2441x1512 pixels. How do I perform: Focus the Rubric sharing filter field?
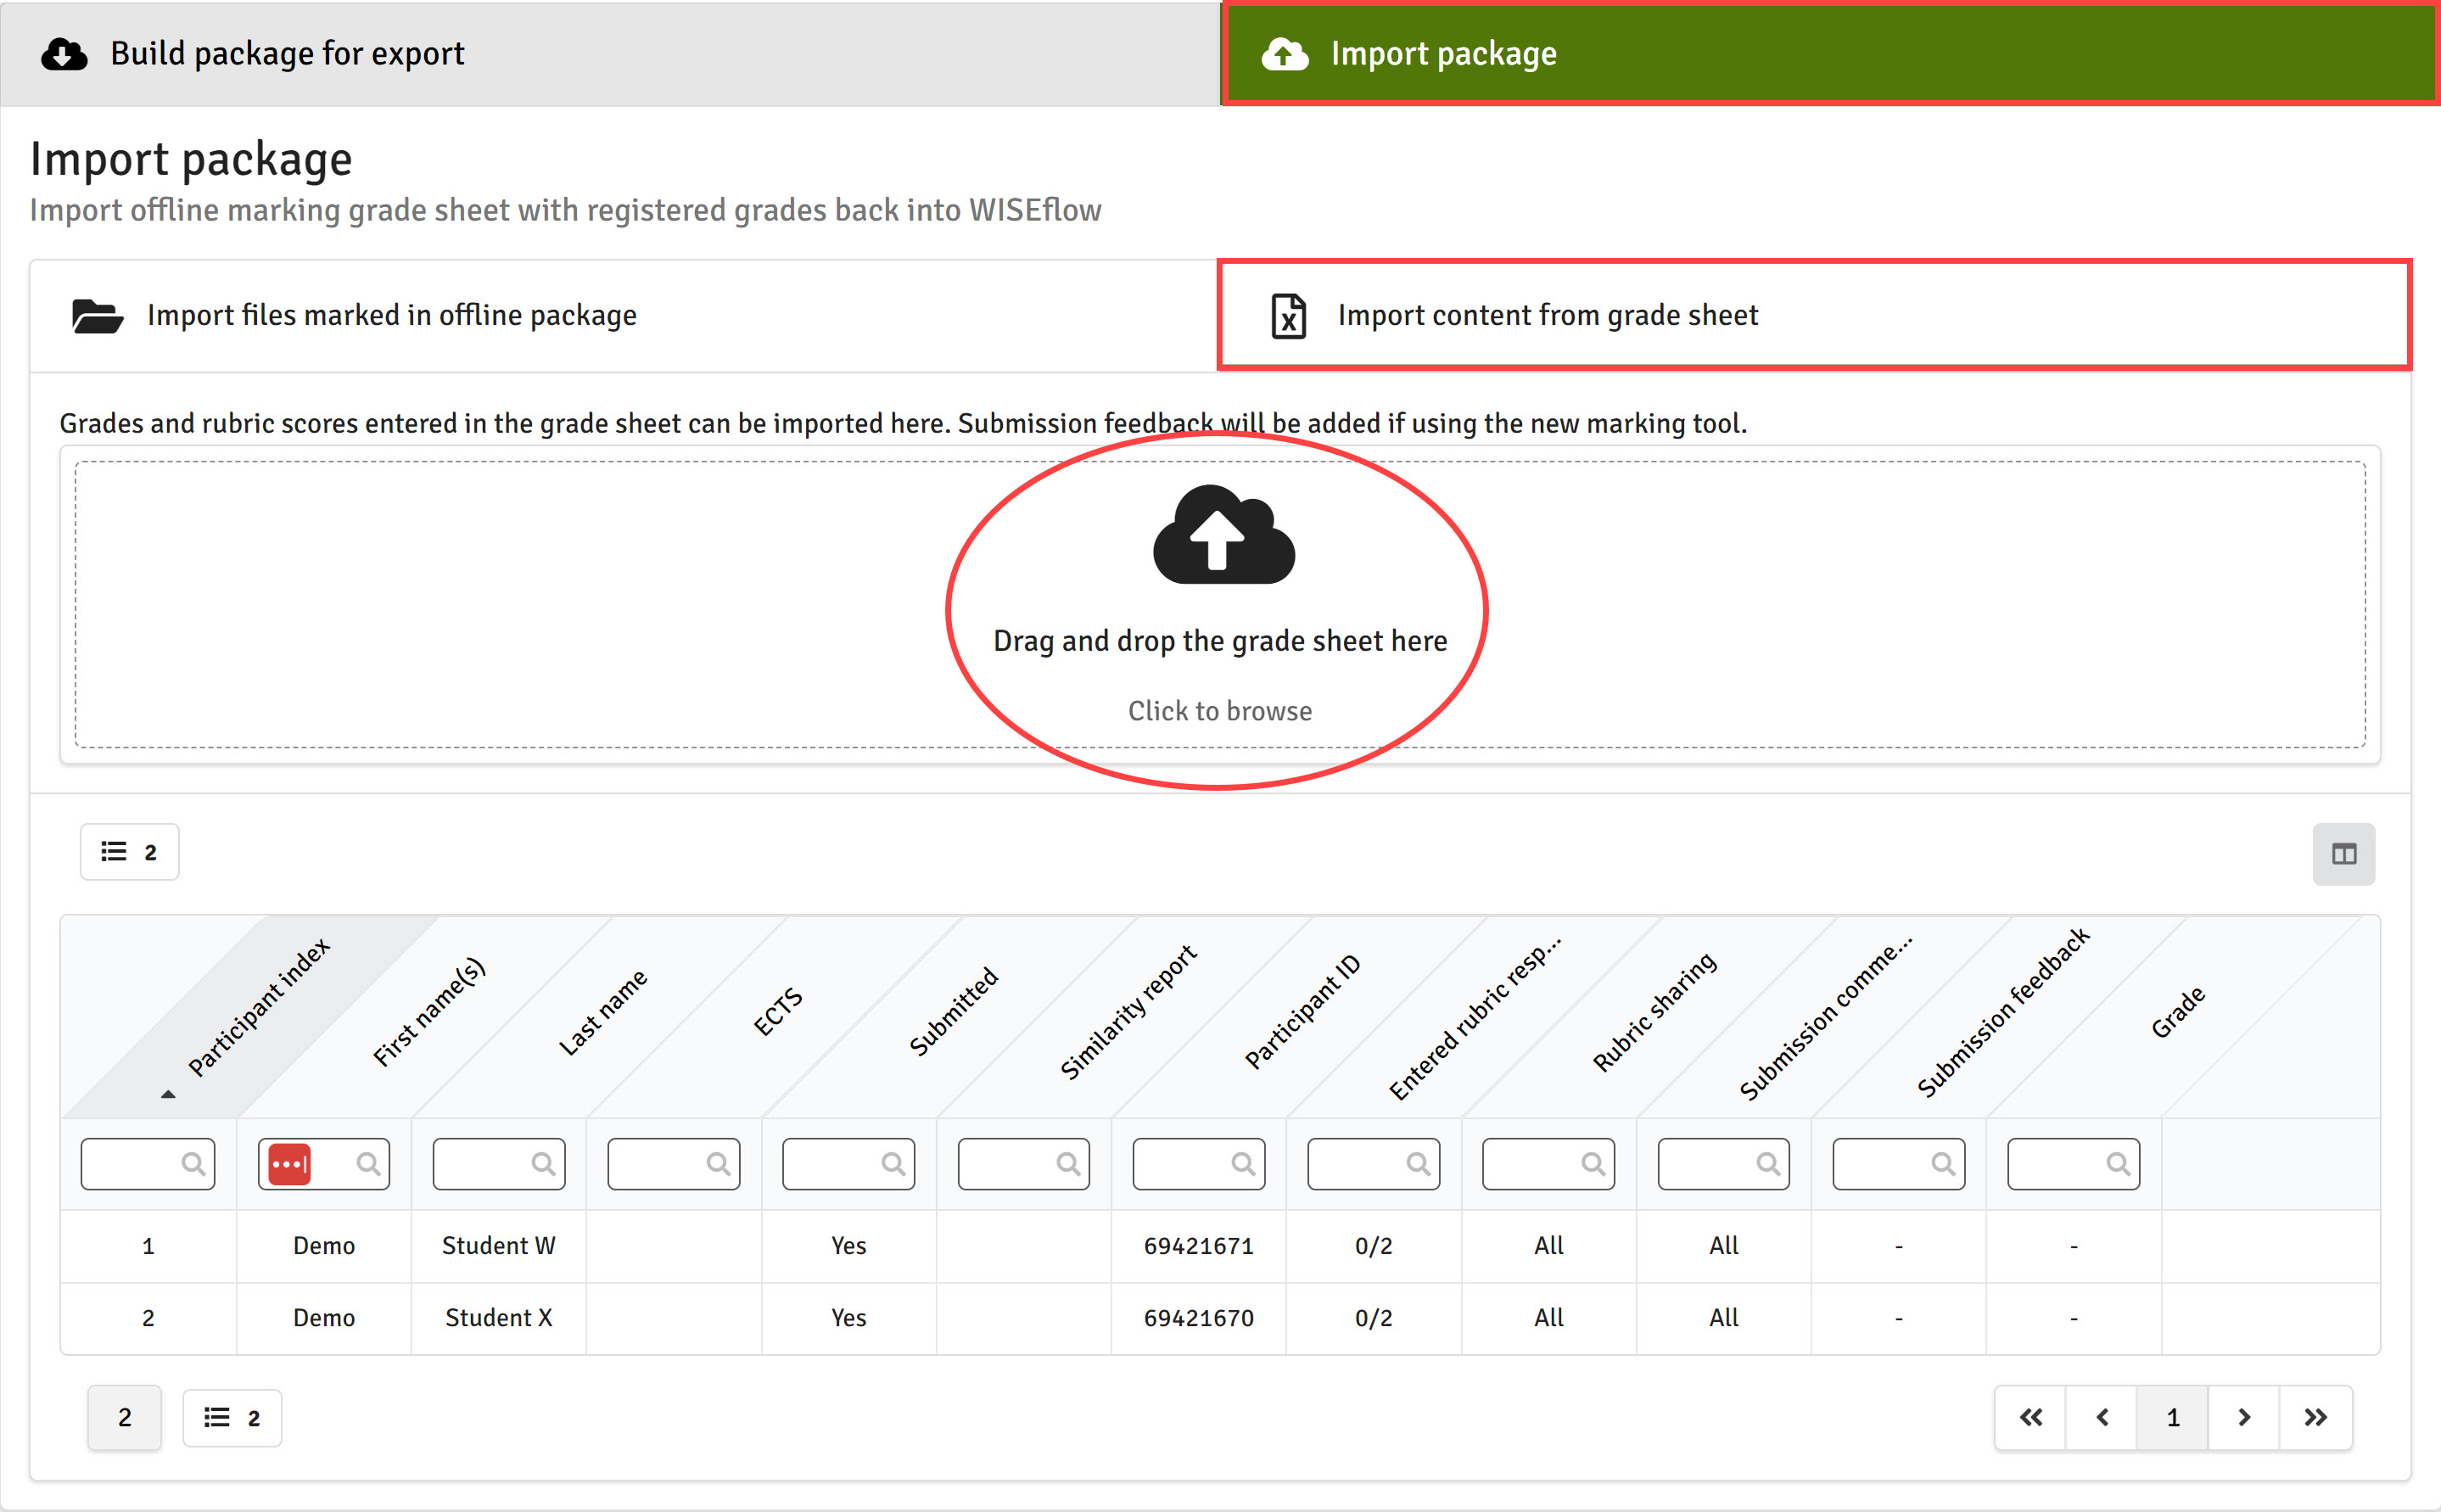coord(1549,1164)
